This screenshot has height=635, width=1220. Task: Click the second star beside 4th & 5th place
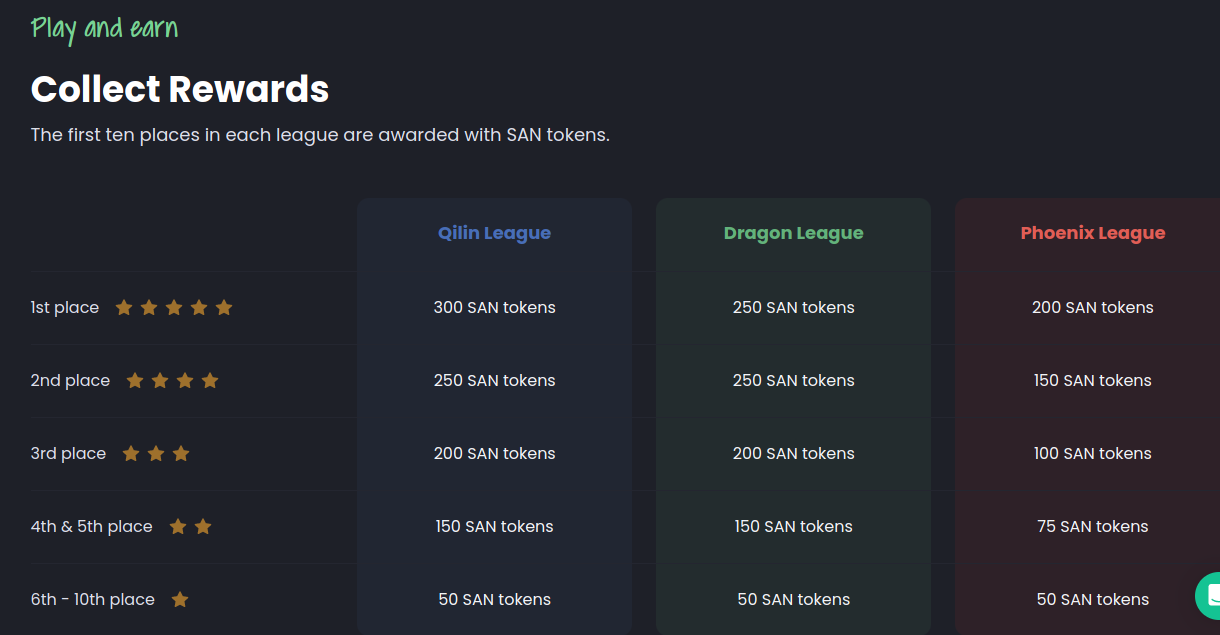(x=203, y=526)
